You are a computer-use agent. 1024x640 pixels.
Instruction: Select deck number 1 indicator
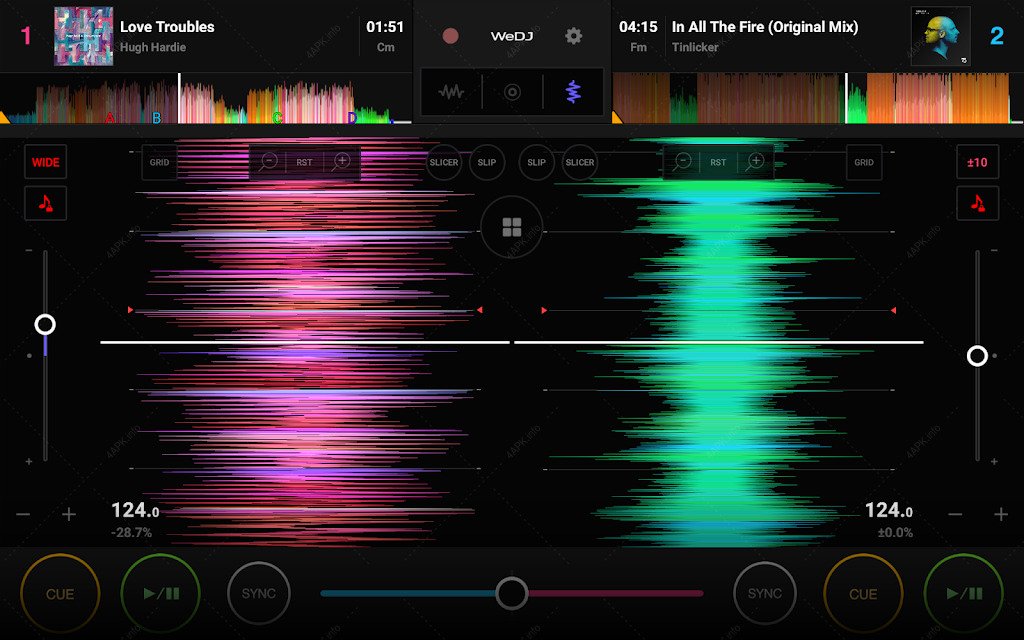point(26,36)
